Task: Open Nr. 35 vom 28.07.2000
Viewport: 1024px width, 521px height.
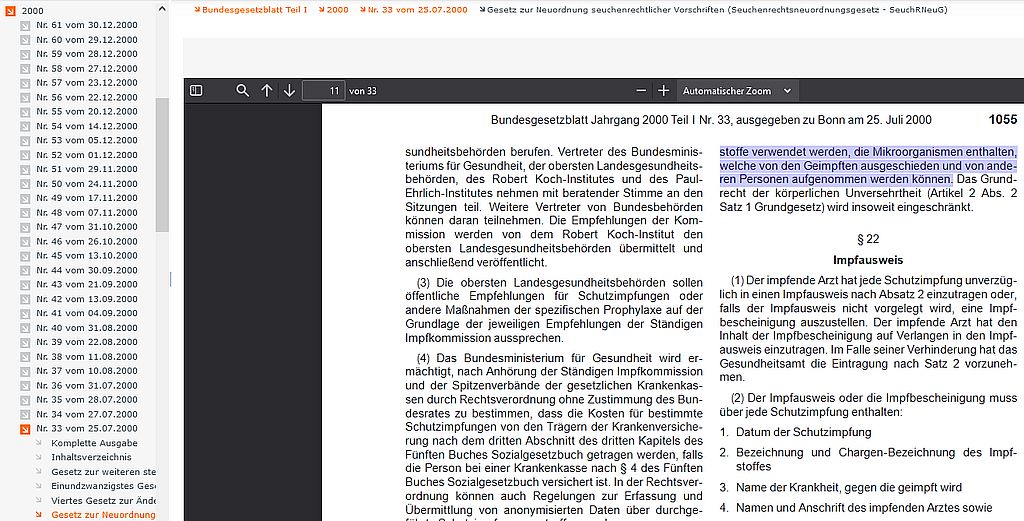Action: click(87, 400)
